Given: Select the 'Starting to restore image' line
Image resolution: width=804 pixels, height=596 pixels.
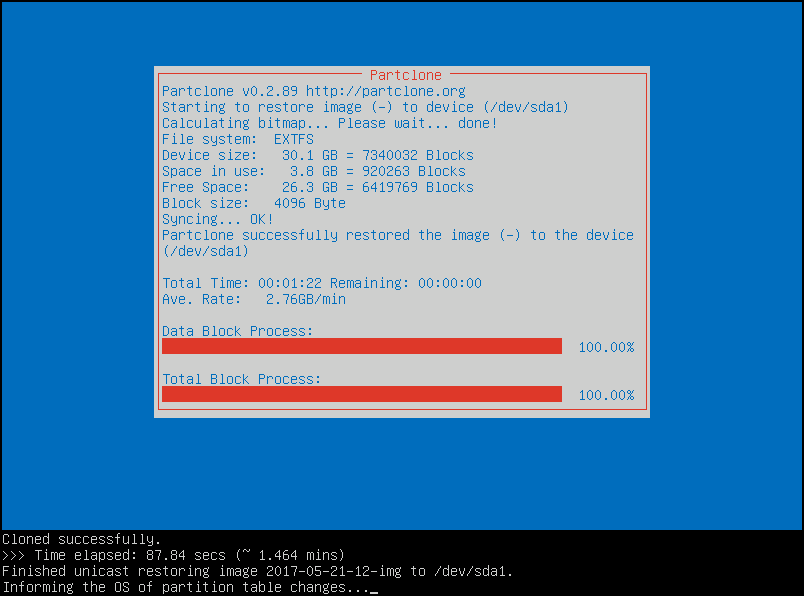Looking at the screenshot, I should pyautogui.click(x=365, y=107).
